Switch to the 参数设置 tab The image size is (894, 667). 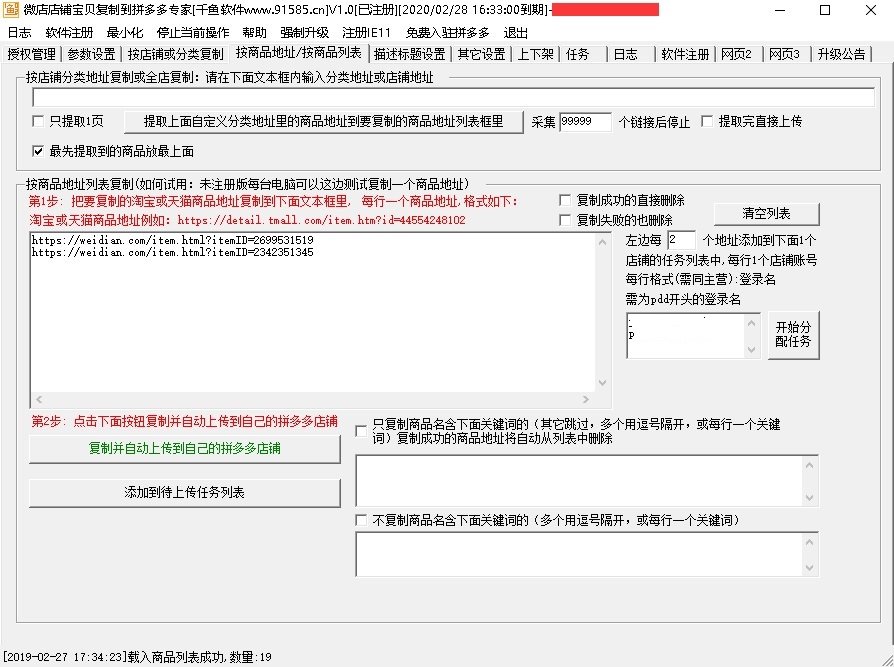(x=91, y=54)
